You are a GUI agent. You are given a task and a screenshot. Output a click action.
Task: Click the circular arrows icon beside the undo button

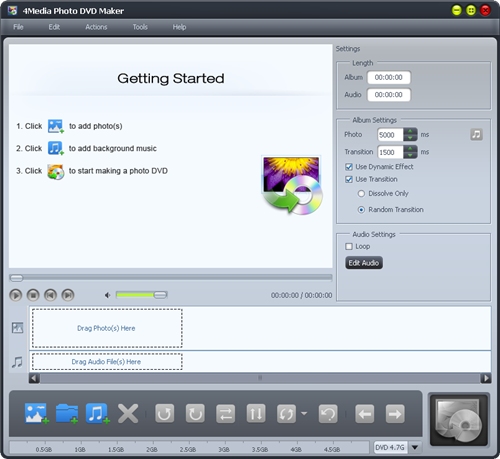click(x=286, y=414)
